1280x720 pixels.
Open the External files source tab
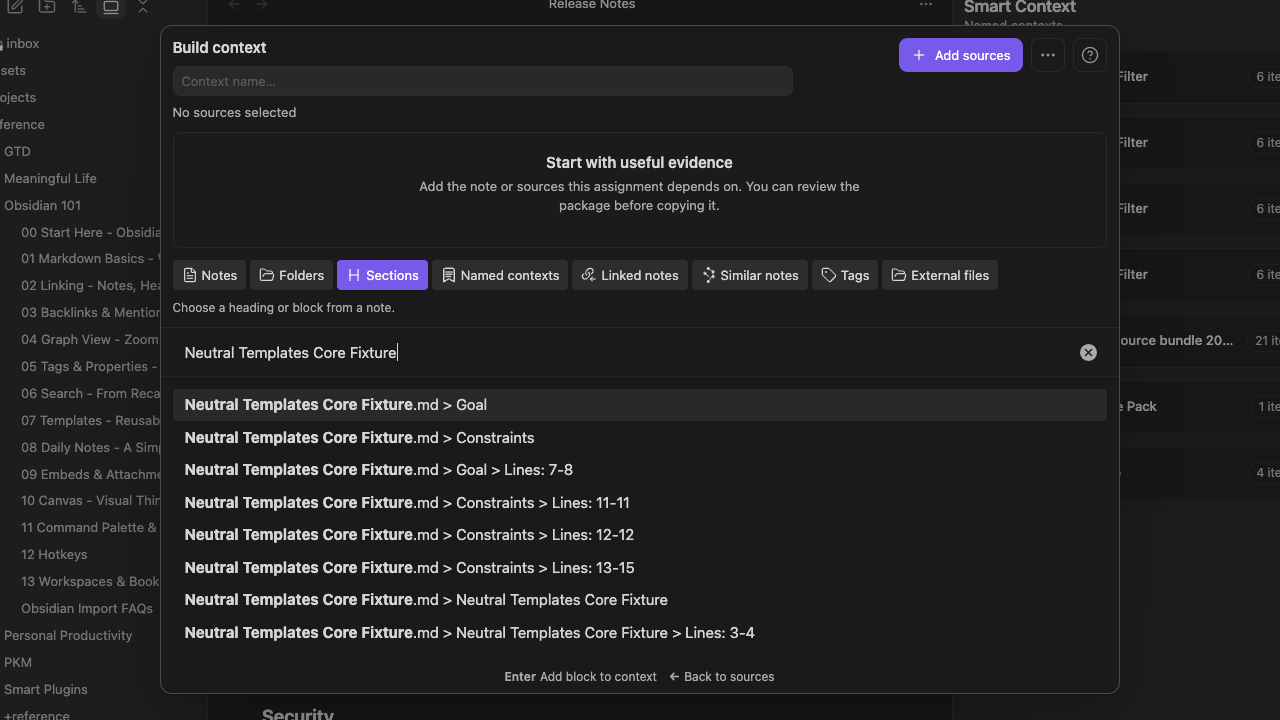(x=940, y=275)
